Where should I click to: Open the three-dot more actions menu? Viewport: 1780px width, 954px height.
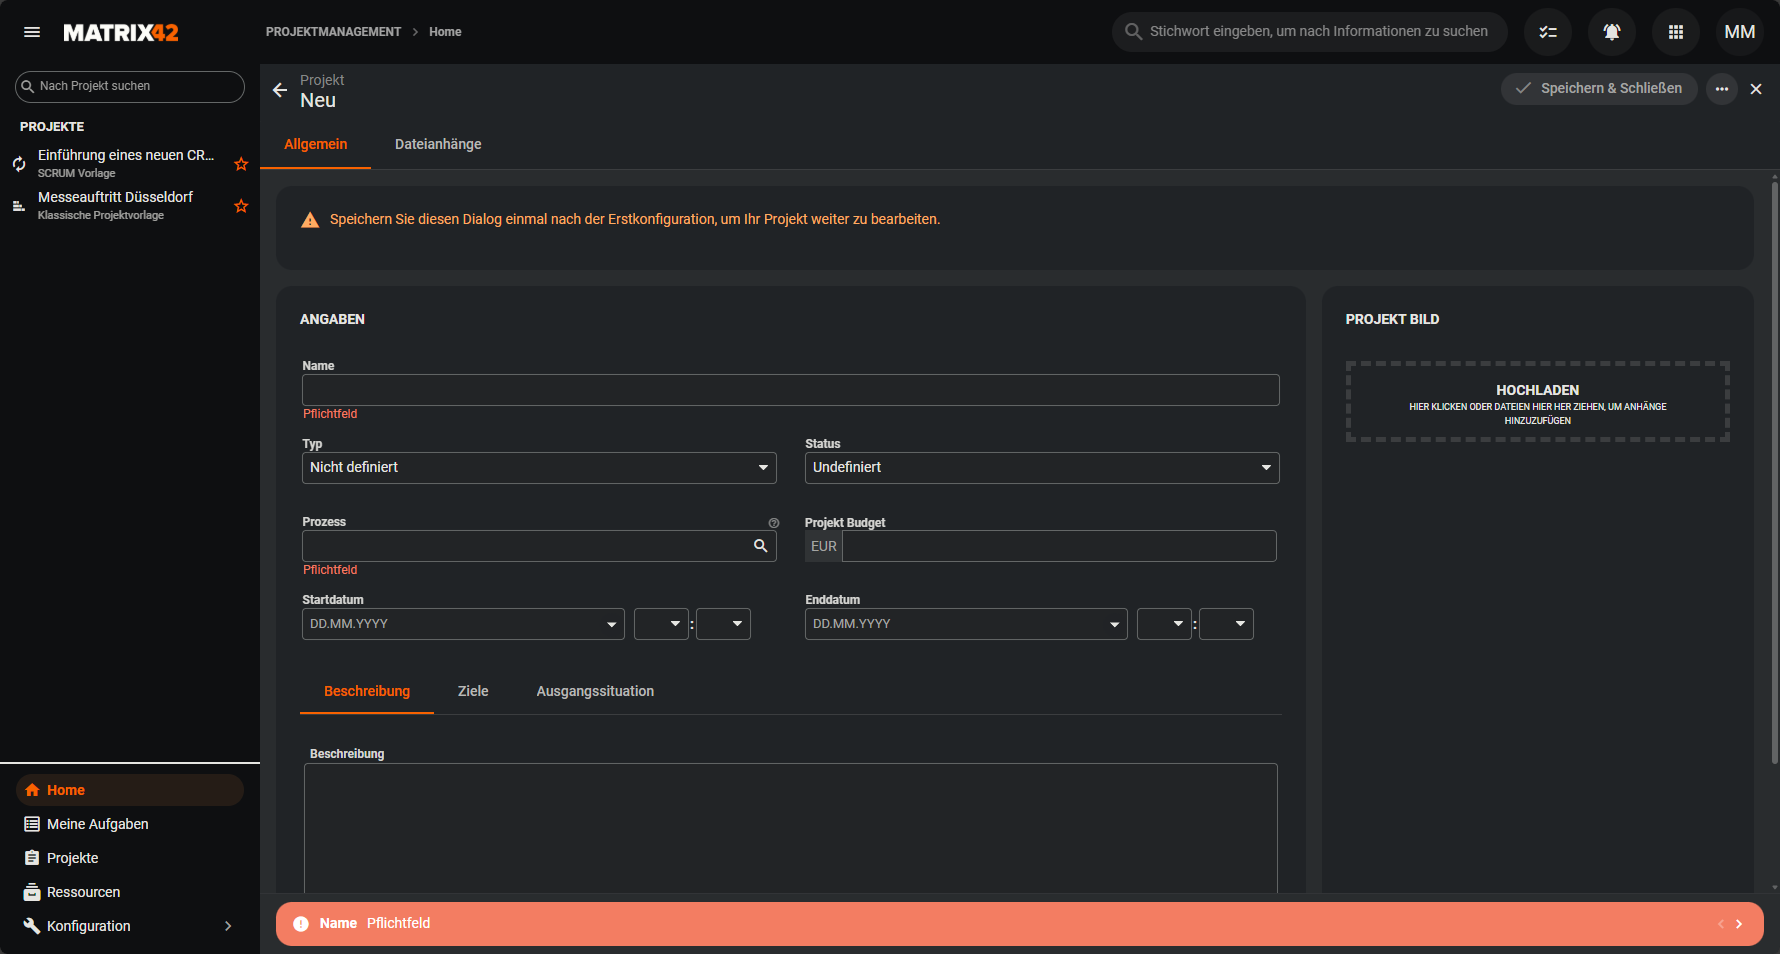(x=1721, y=89)
